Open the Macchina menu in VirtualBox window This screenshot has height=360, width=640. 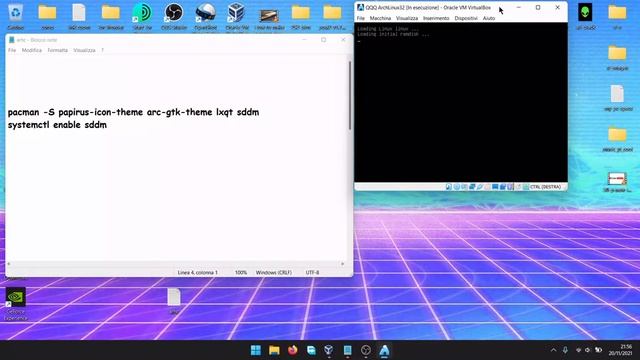380,18
